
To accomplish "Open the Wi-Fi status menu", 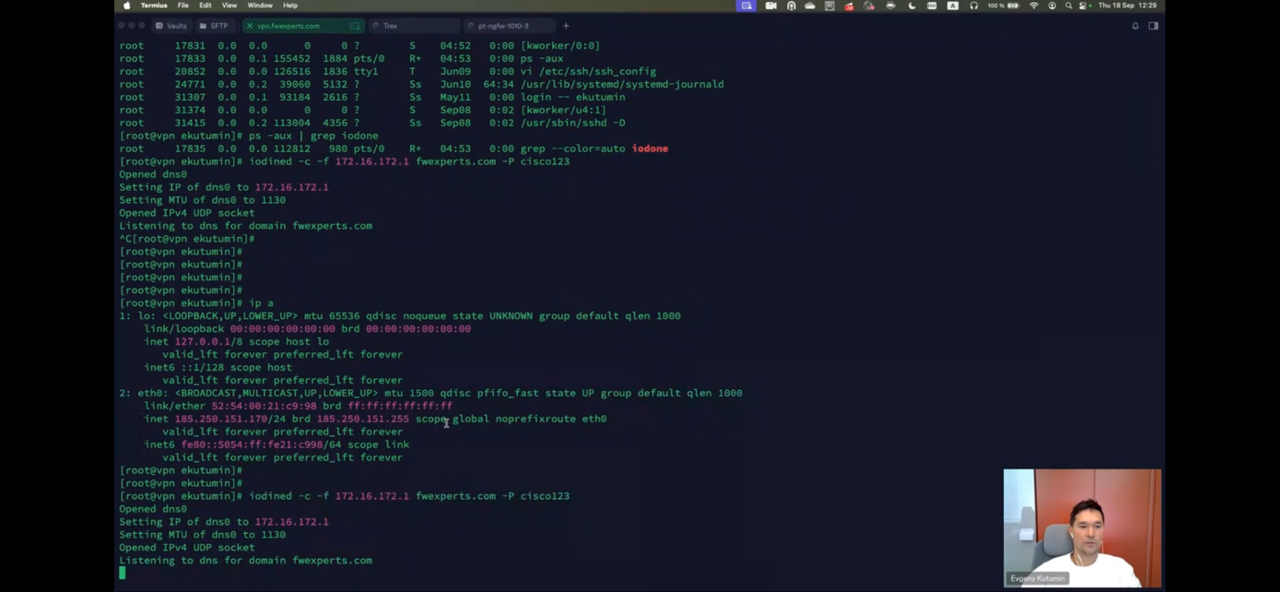I will coord(1034,6).
